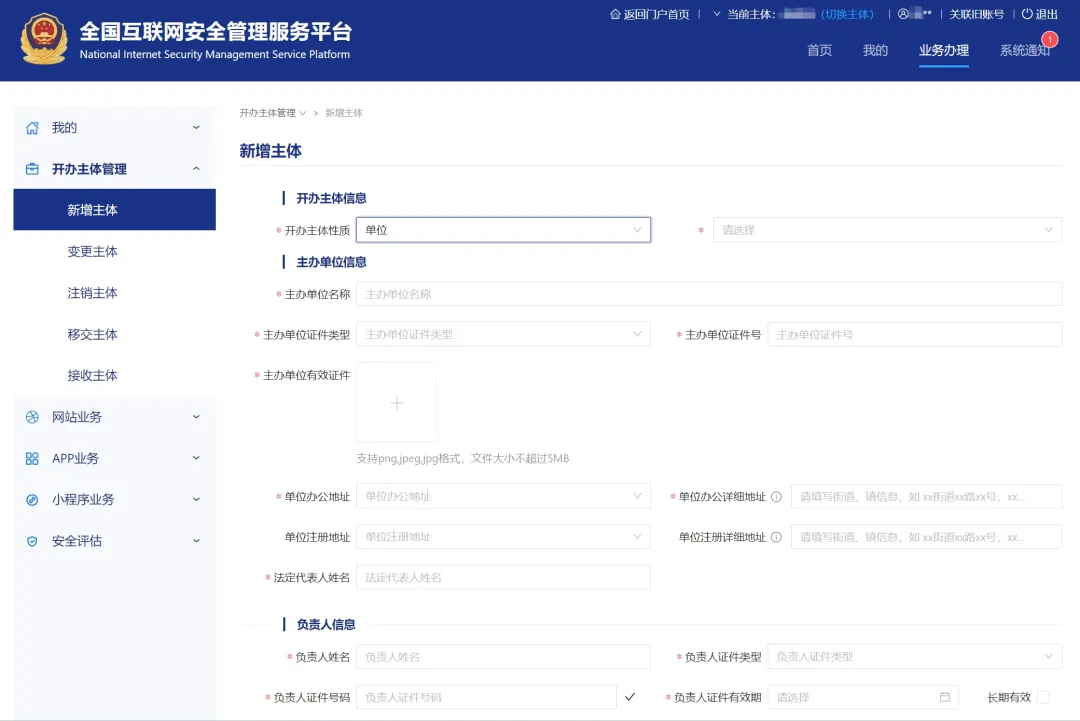The height and width of the screenshot is (721, 1080).
Task: Click the 安全评估 shield icon
Action: tap(32, 541)
